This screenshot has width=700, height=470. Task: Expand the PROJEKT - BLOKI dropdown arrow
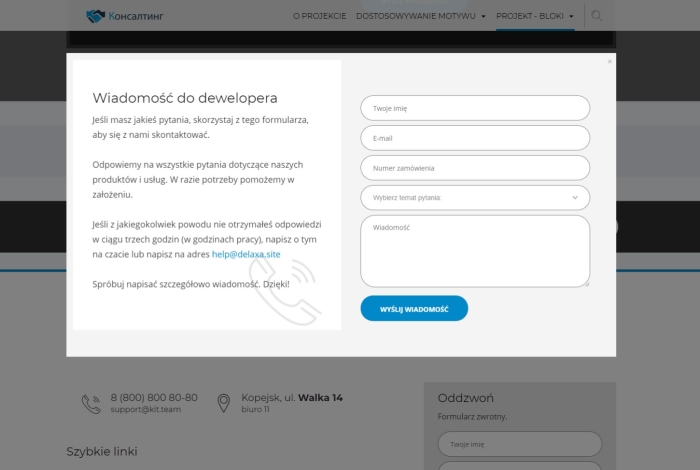[569, 17]
